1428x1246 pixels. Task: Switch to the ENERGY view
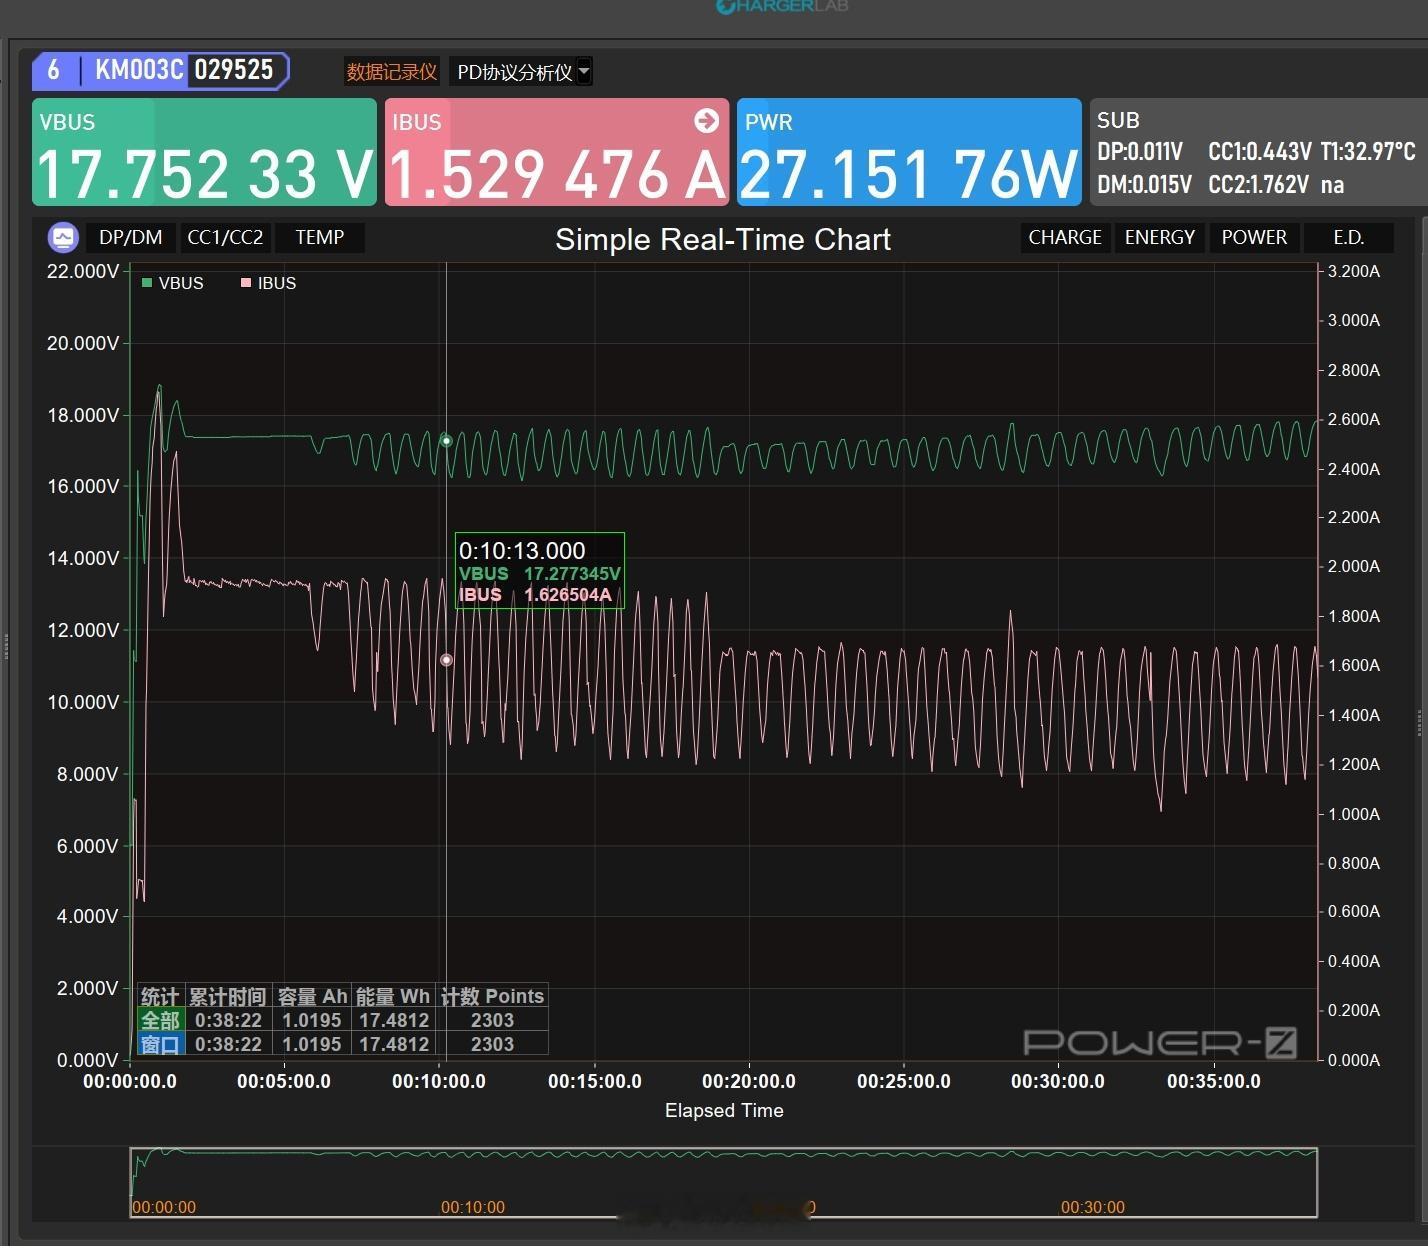tap(1160, 238)
